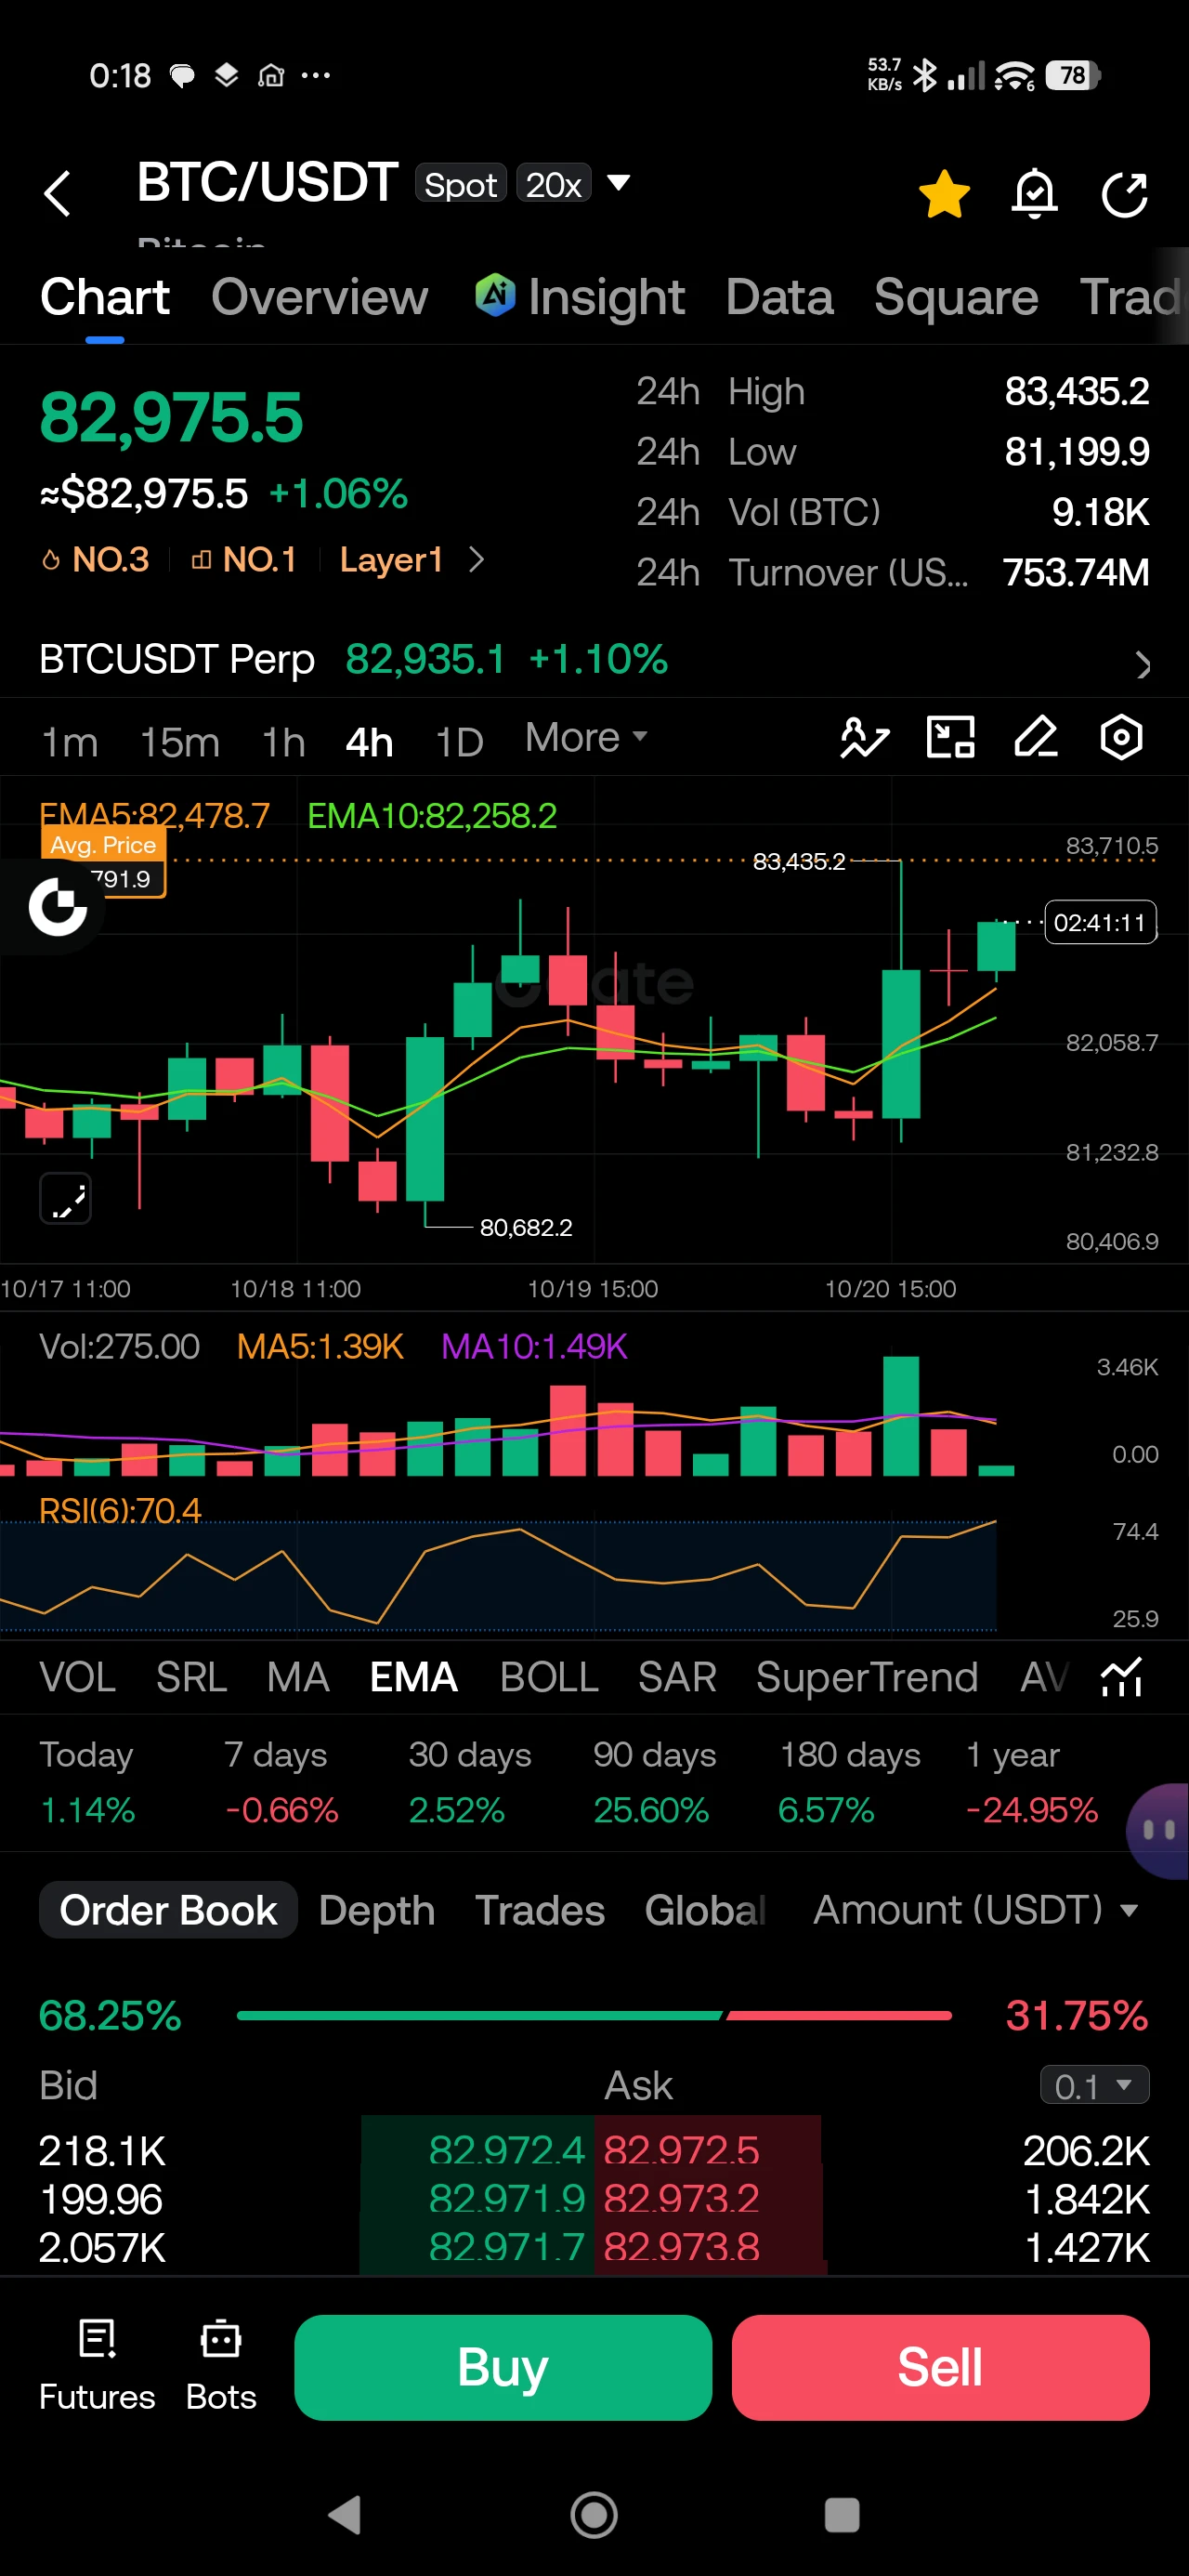Expand the BTCUSDT Perp row chevron
Image resolution: width=1189 pixels, height=2576 pixels.
pos(1143,665)
